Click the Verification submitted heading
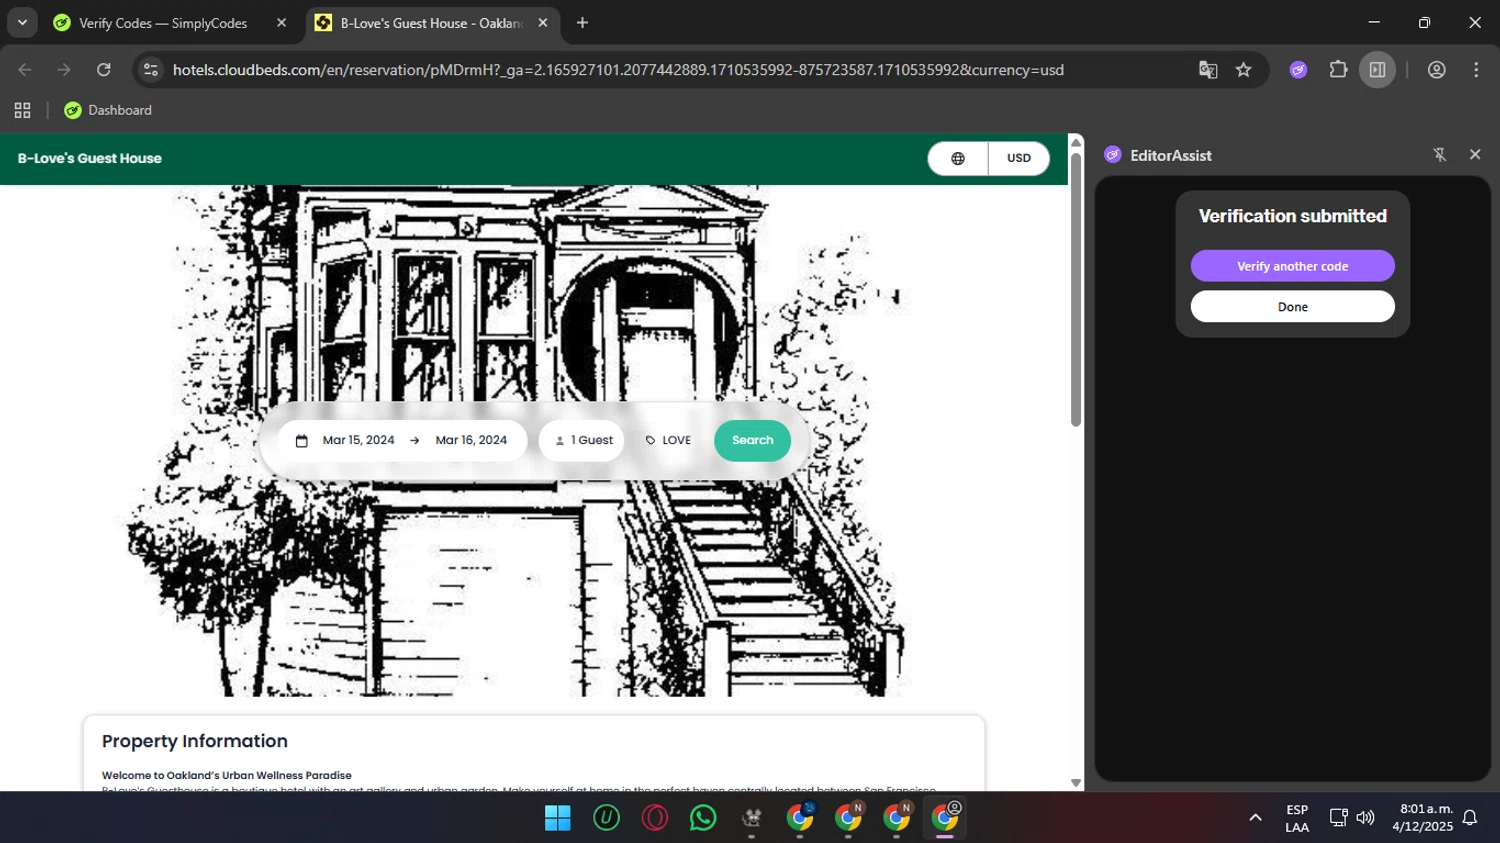Viewport: 1500px width, 843px height. pyautogui.click(x=1292, y=216)
